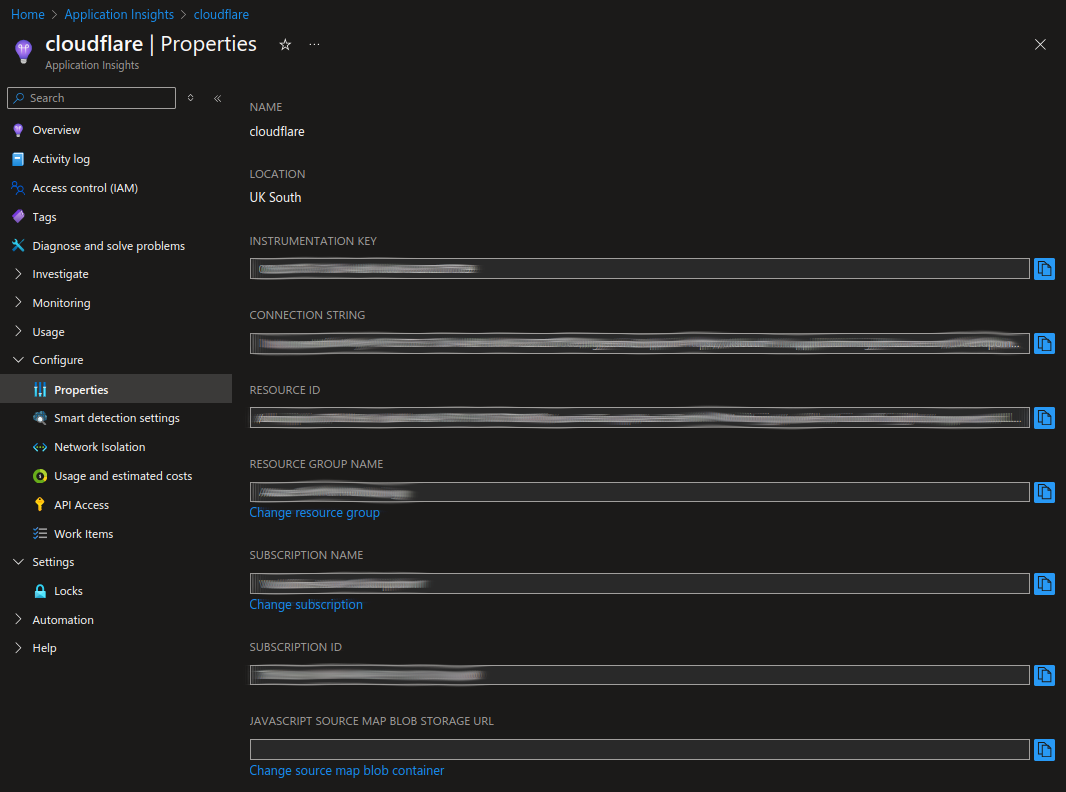The width and height of the screenshot is (1066, 792).
Task: Click the JavaScript source map URL field
Action: [639, 749]
